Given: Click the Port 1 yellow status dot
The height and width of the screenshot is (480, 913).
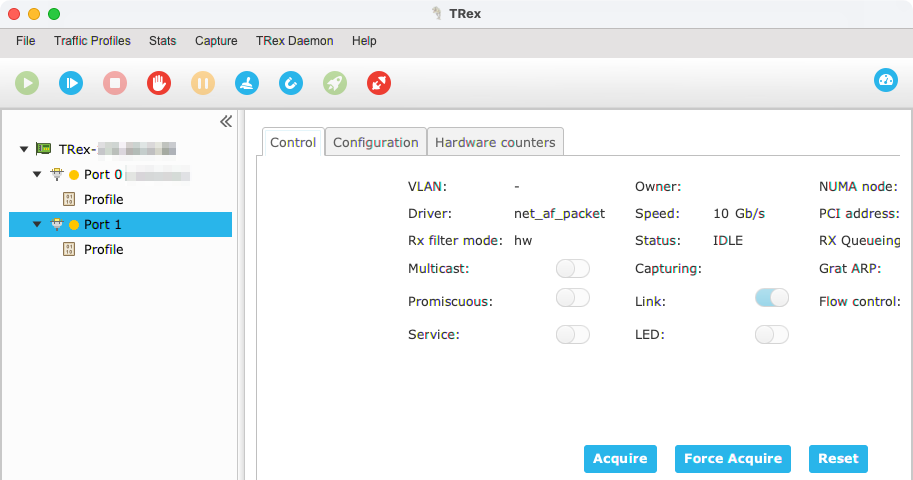Looking at the screenshot, I should tap(74, 225).
